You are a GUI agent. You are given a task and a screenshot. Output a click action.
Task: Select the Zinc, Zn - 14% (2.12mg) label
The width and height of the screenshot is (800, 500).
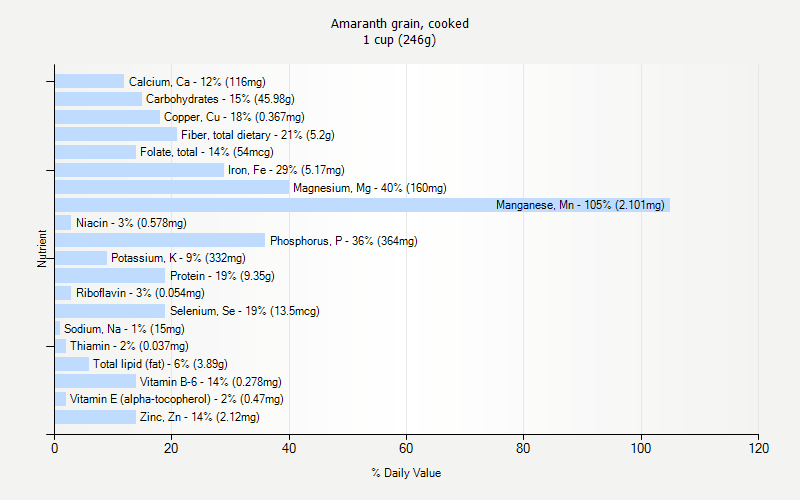(199, 417)
